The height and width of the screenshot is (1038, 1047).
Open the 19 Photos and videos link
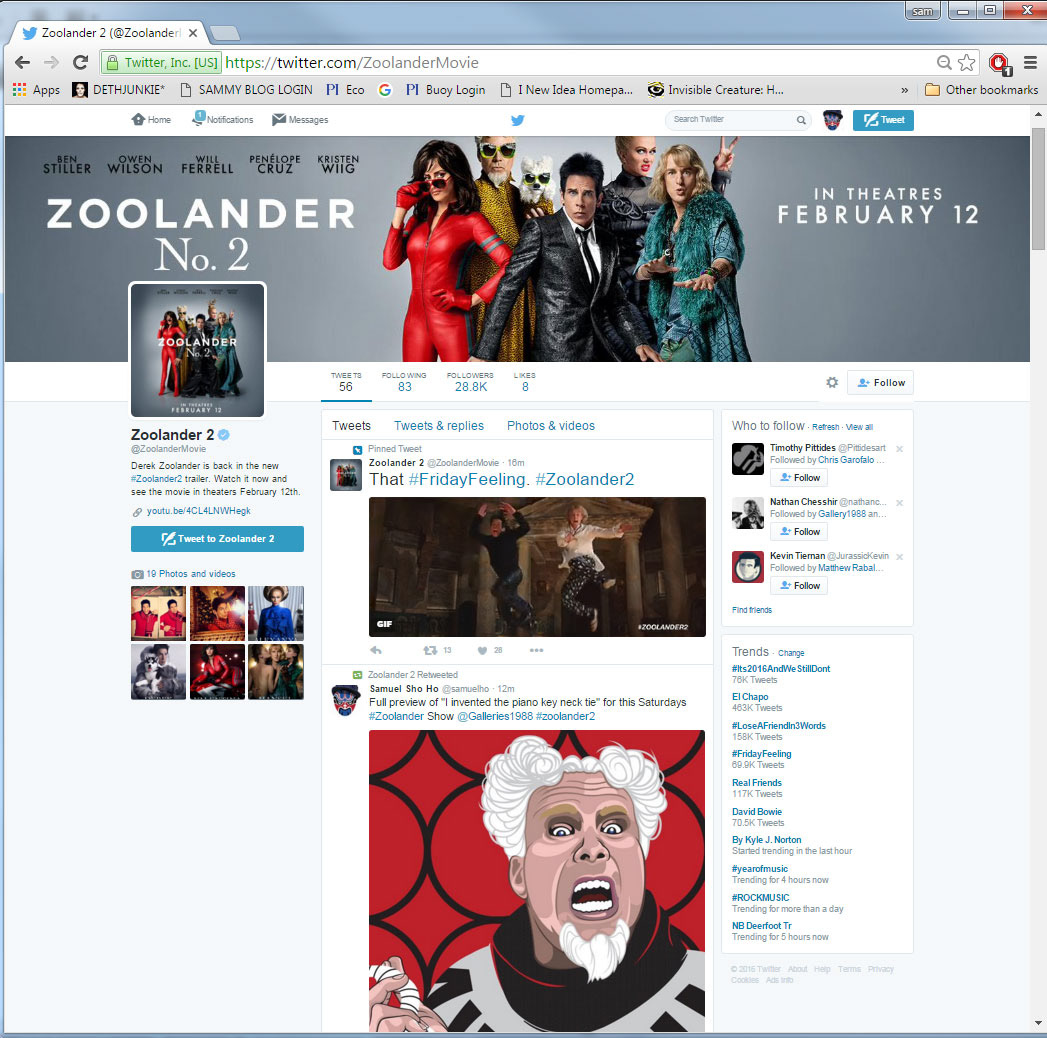coord(190,574)
